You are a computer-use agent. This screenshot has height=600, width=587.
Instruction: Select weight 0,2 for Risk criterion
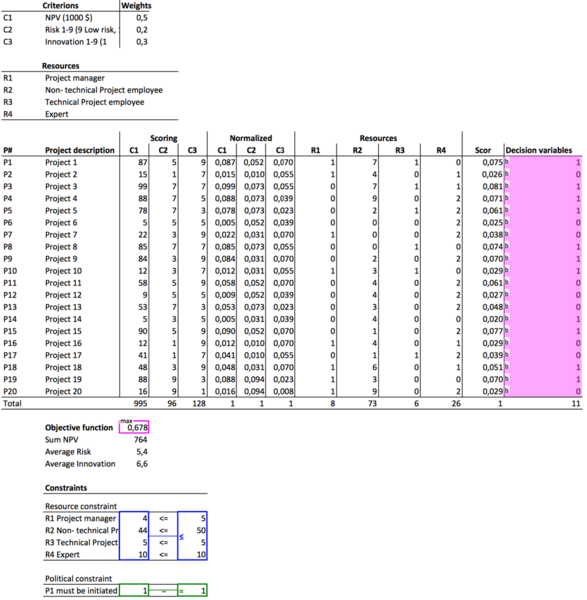click(142, 30)
